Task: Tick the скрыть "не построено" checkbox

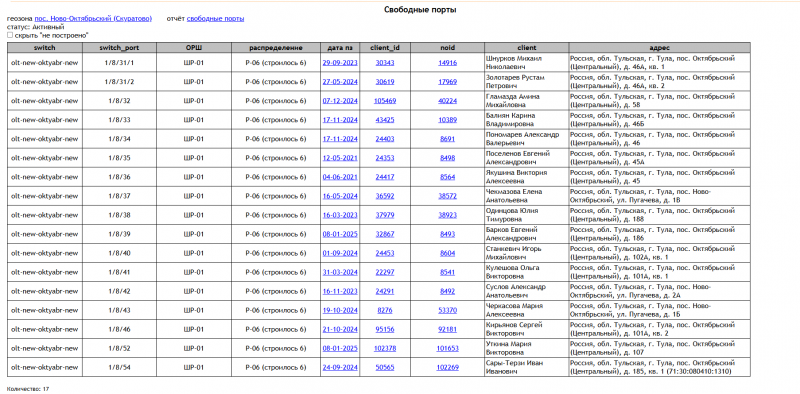Action: [10, 35]
